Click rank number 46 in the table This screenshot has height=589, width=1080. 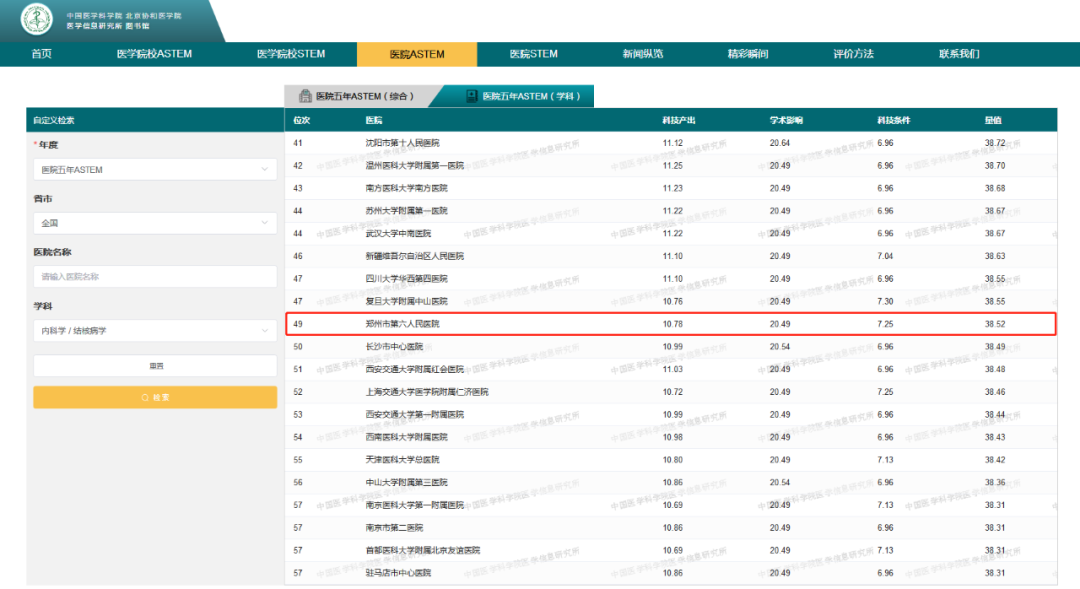[x=298, y=256]
